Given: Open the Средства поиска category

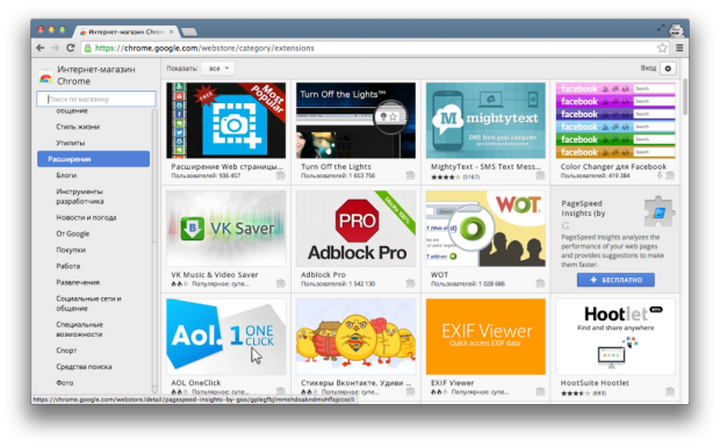Looking at the screenshot, I should pyautogui.click(x=84, y=366).
